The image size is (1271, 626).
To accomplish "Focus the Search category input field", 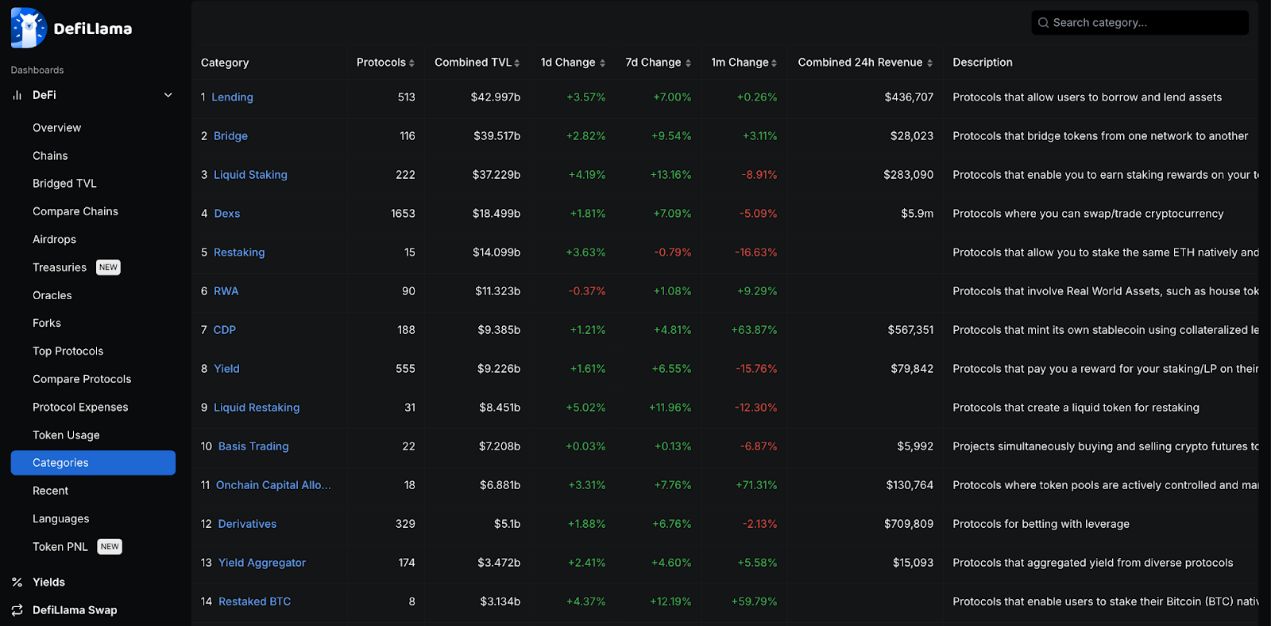I will [x=1146, y=23].
